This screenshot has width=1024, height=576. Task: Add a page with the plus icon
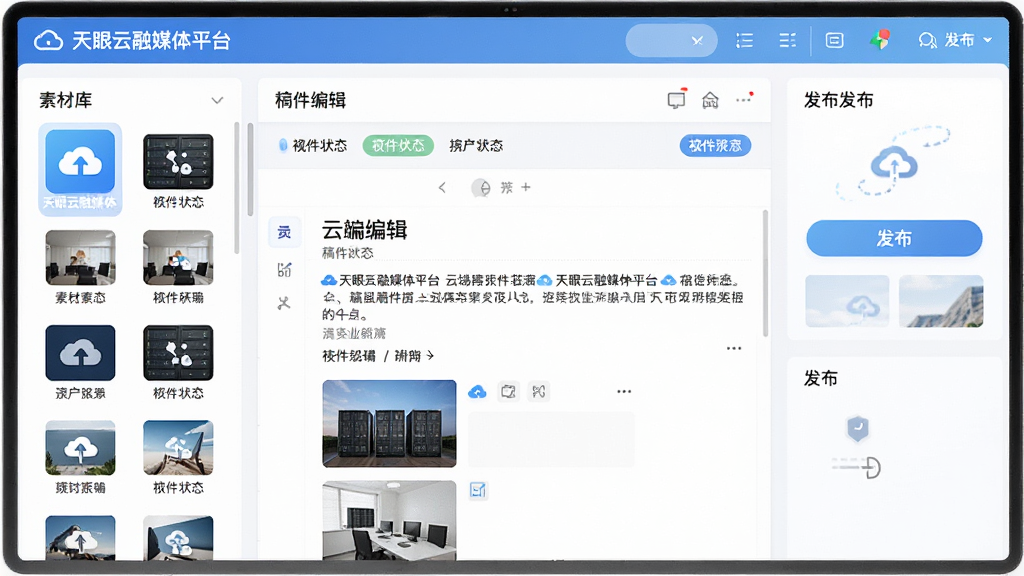[526, 187]
